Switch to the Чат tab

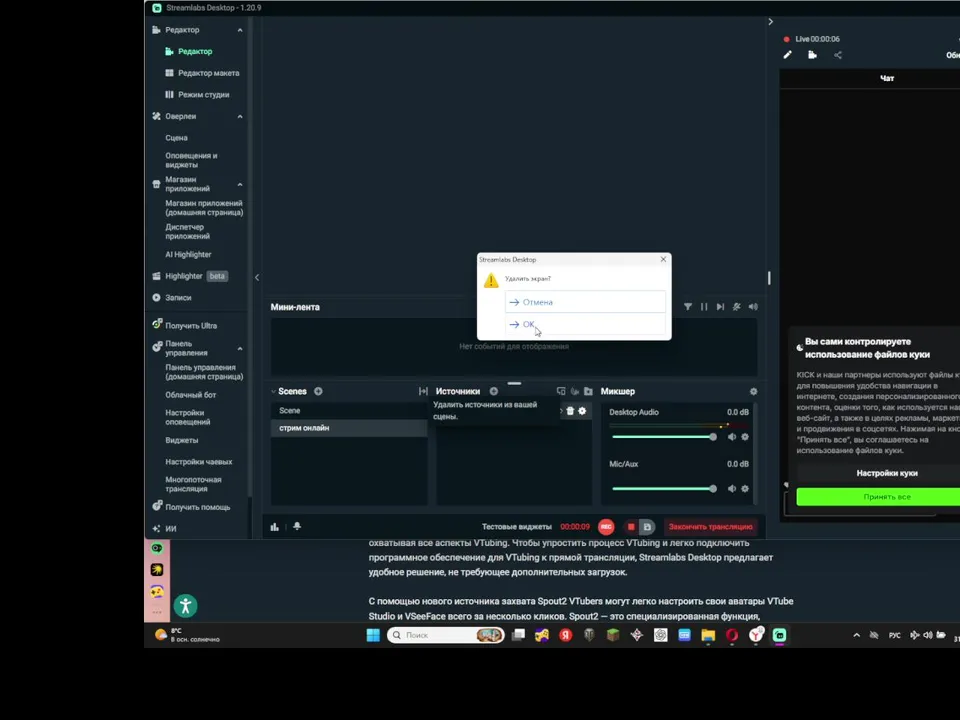[x=887, y=78]
